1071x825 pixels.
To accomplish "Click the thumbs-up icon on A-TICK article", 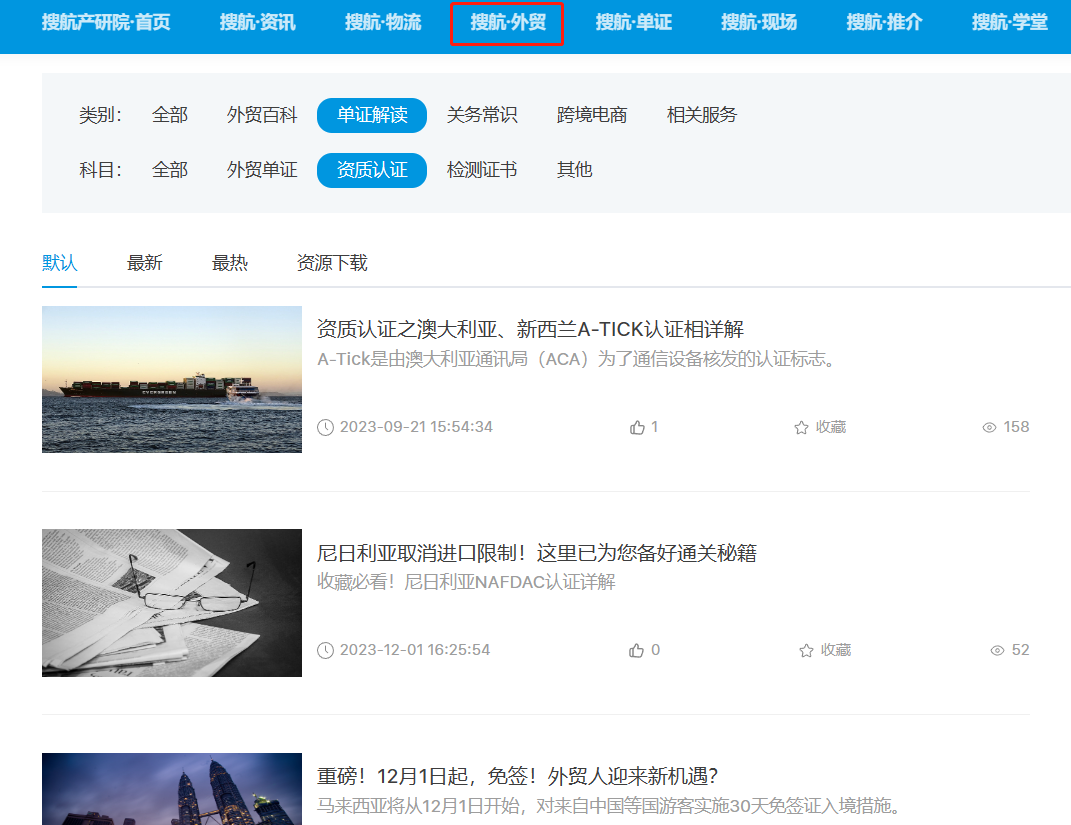I will (x=637, y=428).
